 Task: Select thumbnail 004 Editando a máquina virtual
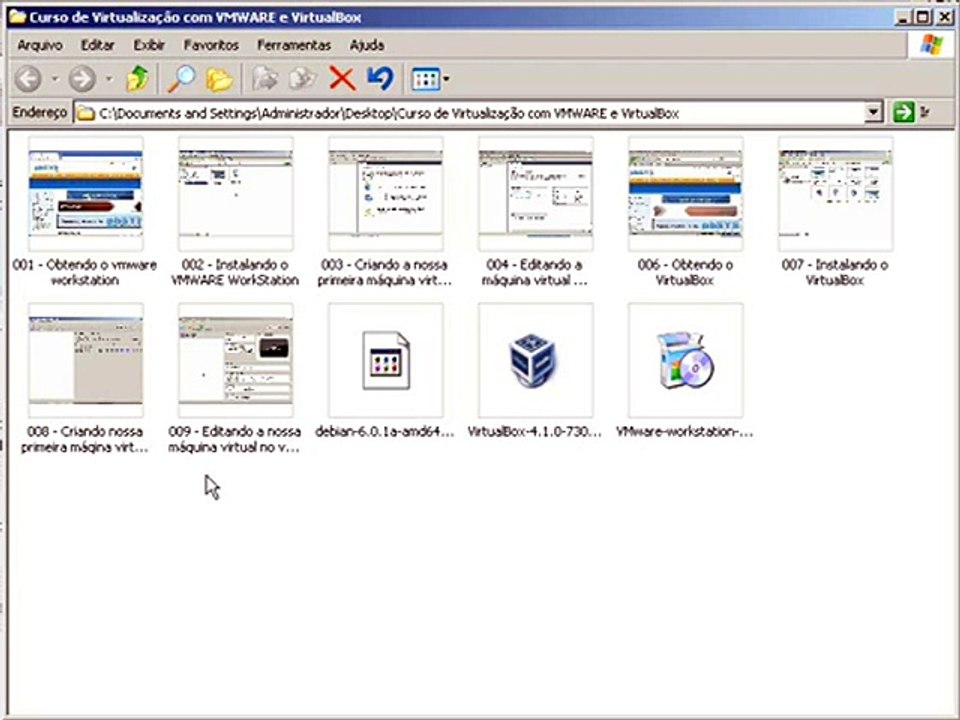point(536,193)
